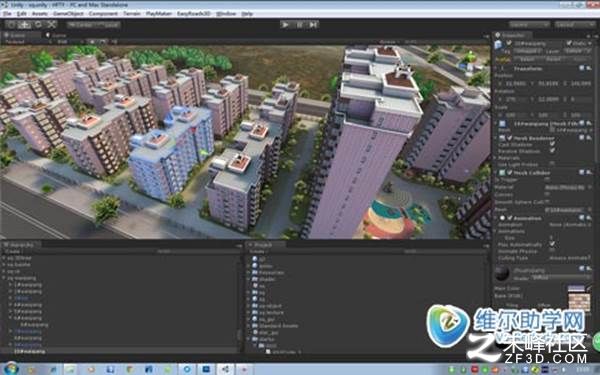600x375 pixels.
Task: Toggle the Receive Shadows checkbox
Action: 552,151
